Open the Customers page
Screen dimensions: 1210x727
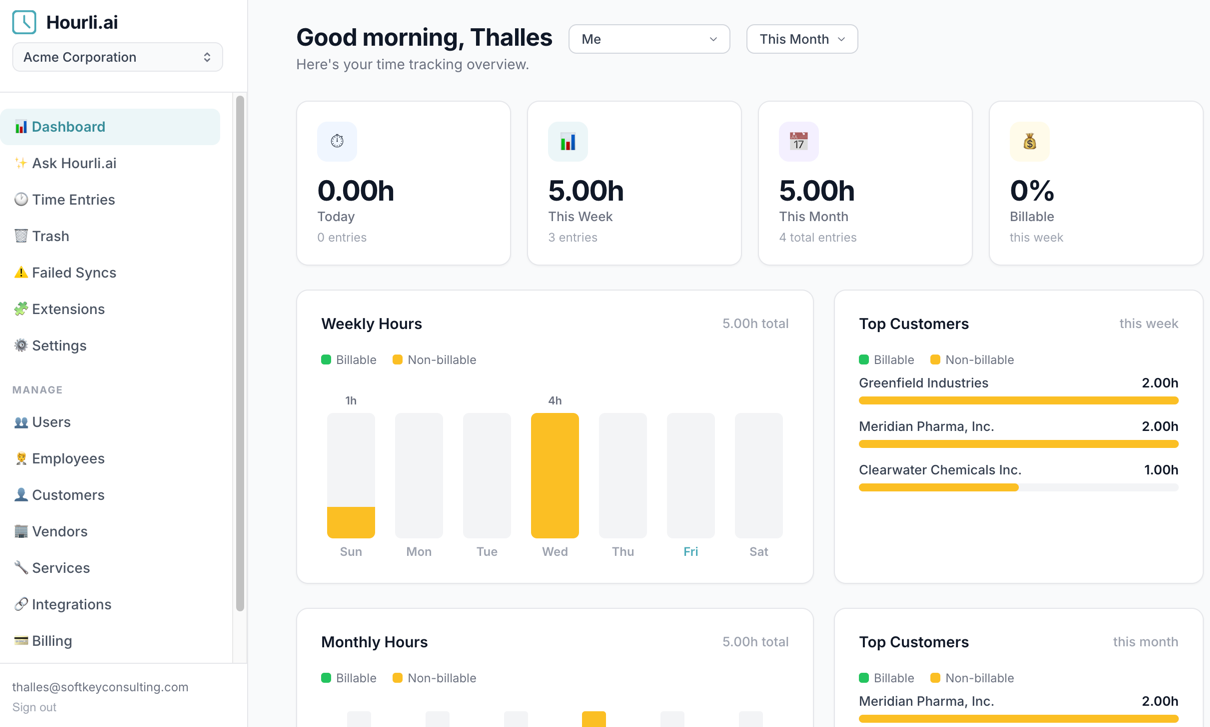(x=66, y=494)
